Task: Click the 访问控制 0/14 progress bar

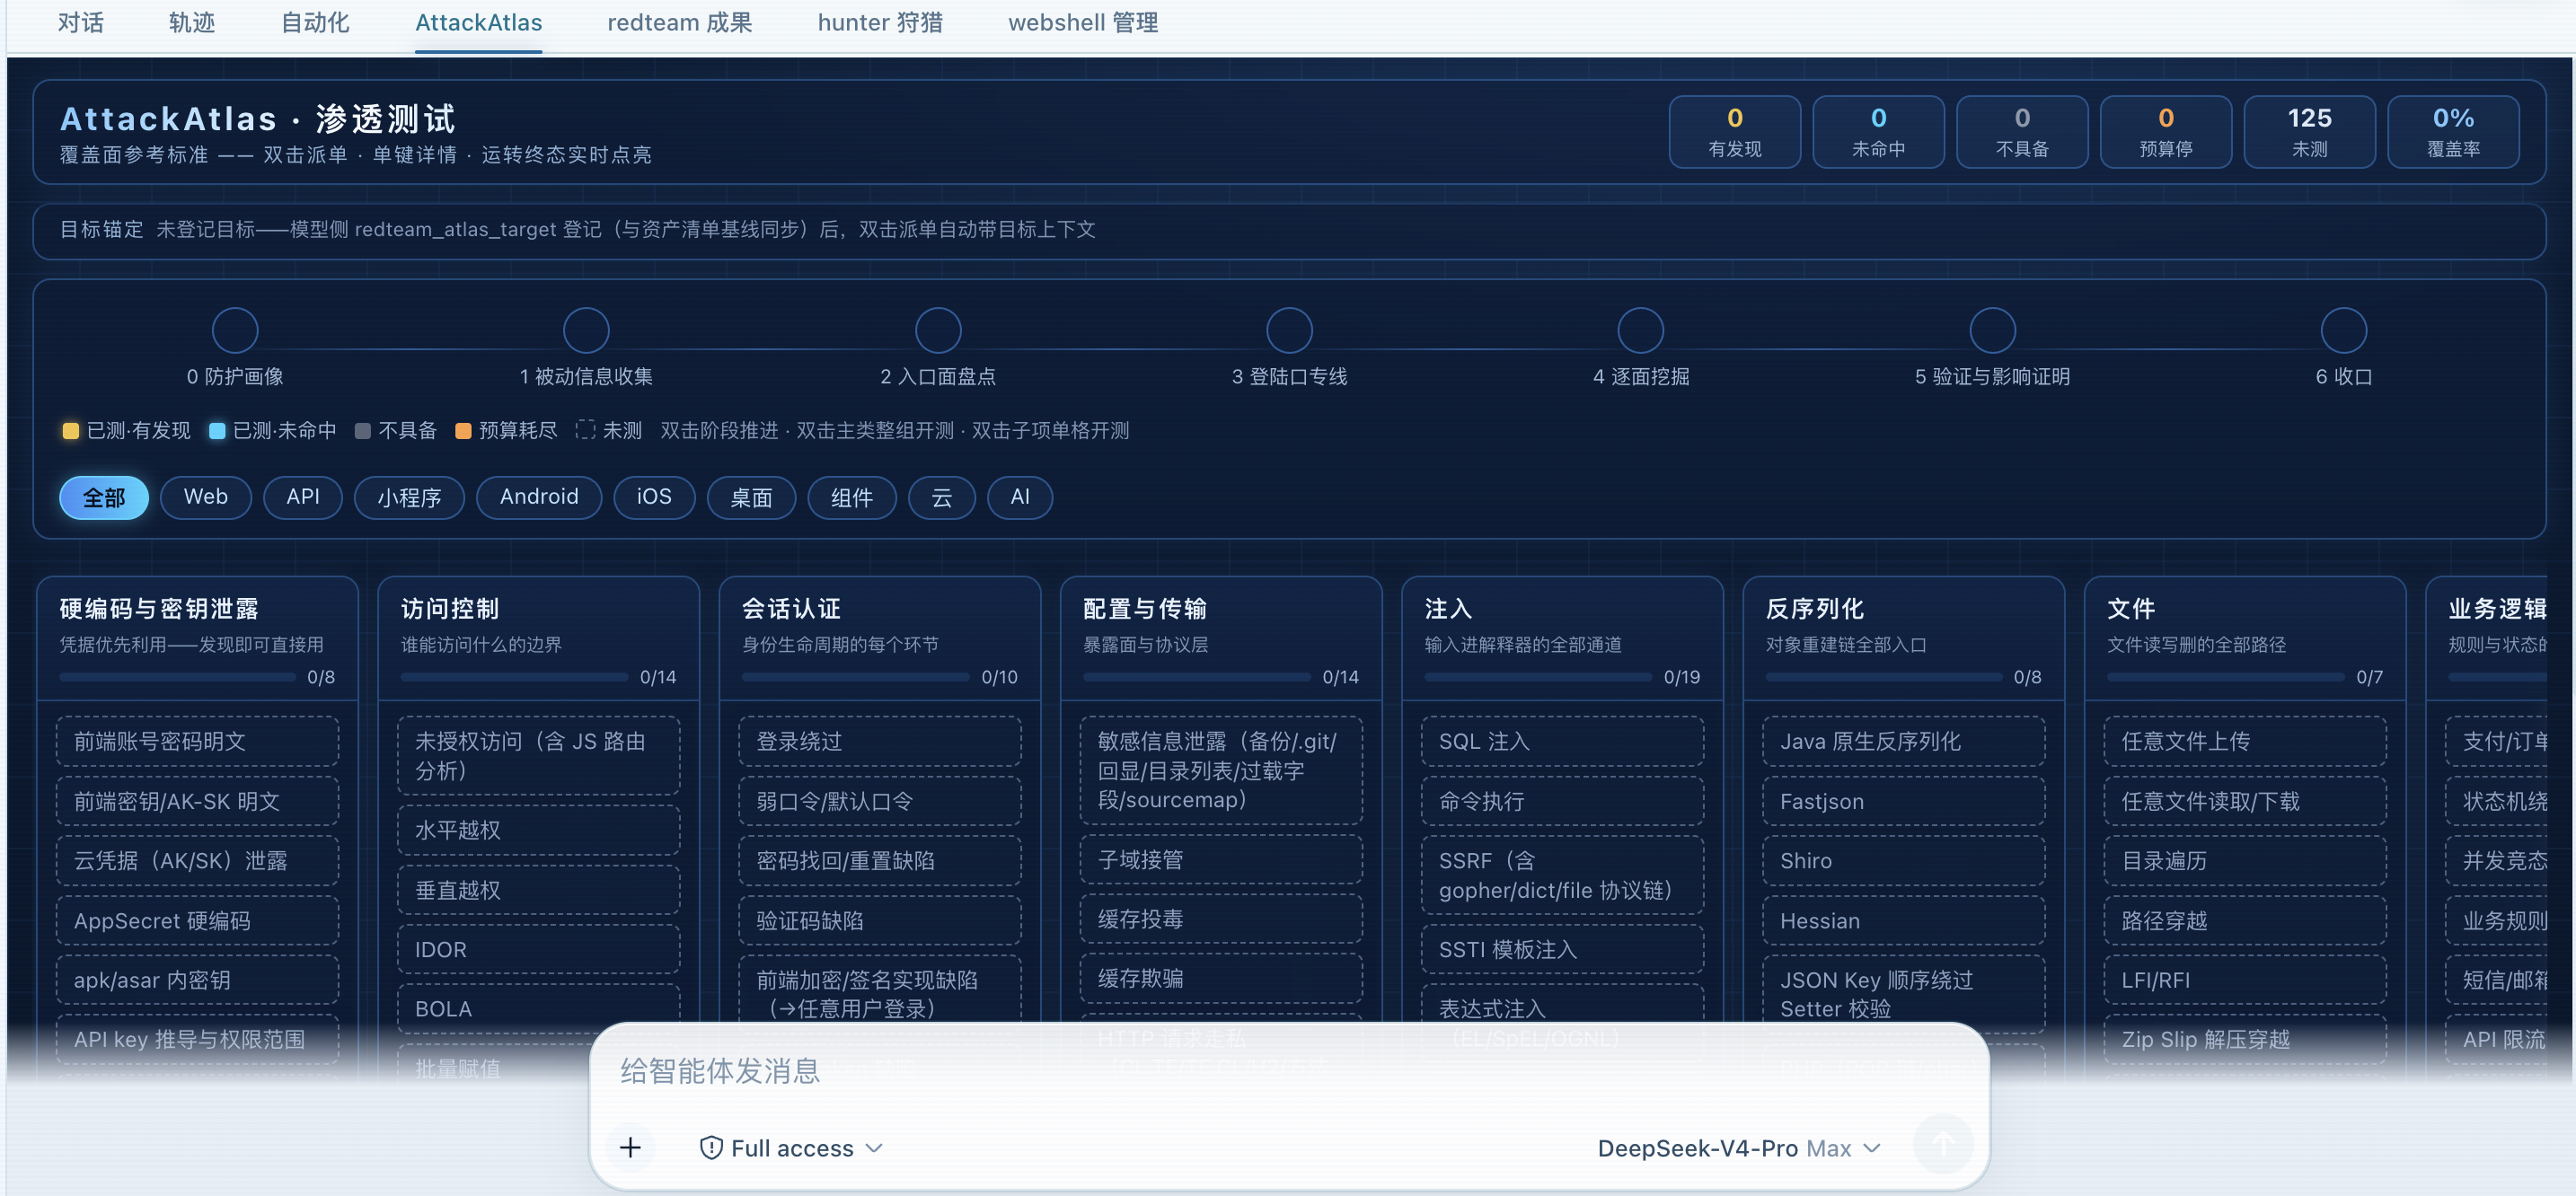Action: (x=514, y=677)
